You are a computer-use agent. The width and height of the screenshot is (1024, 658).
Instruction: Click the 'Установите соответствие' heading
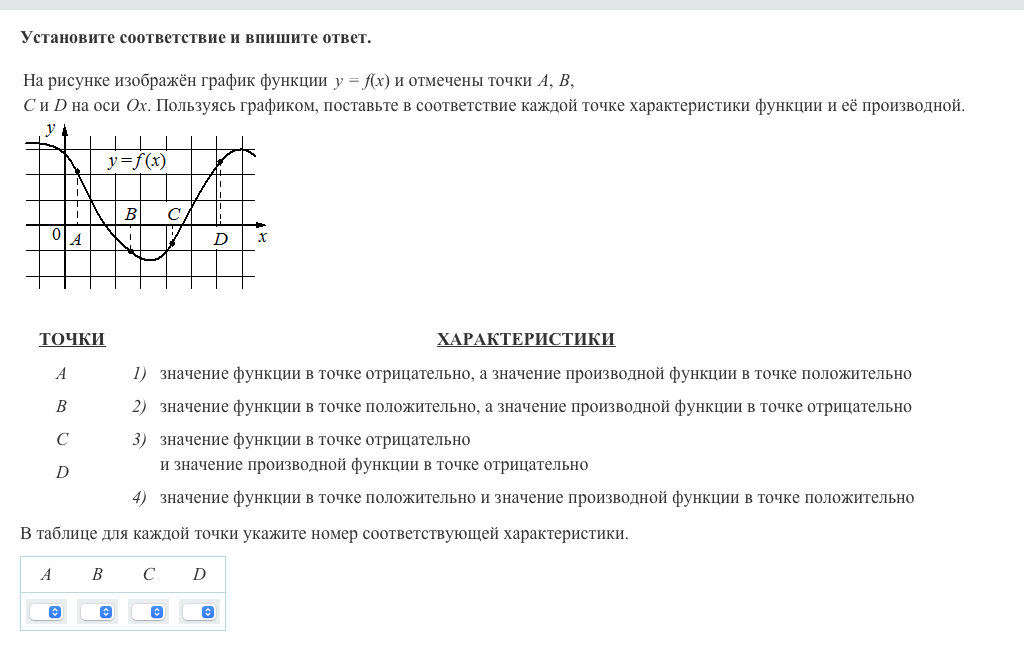click(196, 38)
